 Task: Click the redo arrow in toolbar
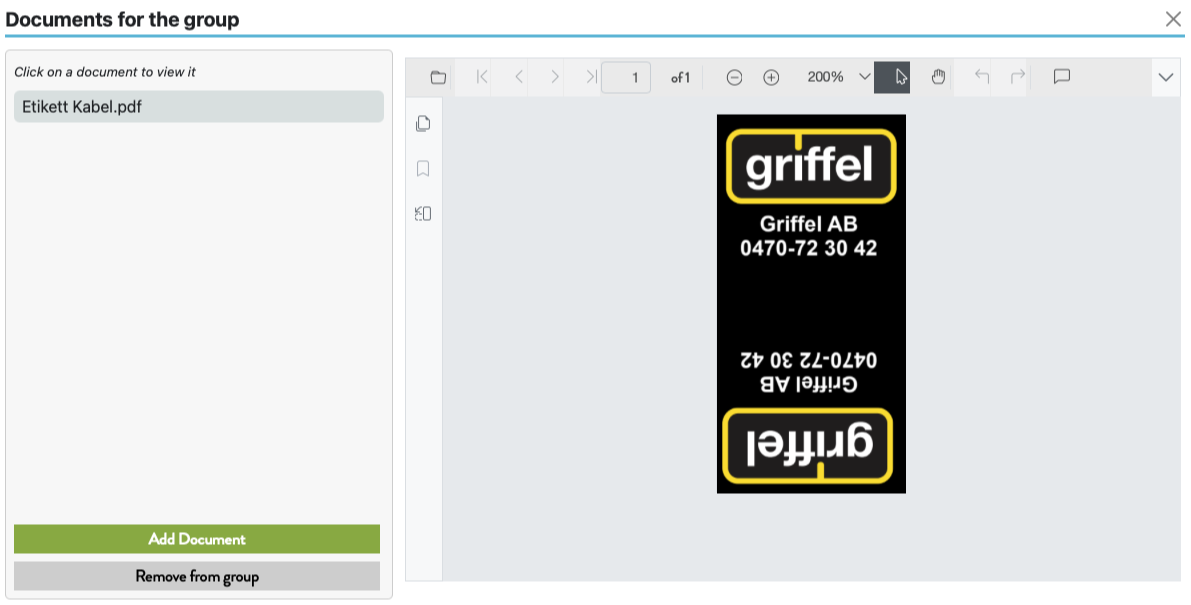pos(1018,77)
